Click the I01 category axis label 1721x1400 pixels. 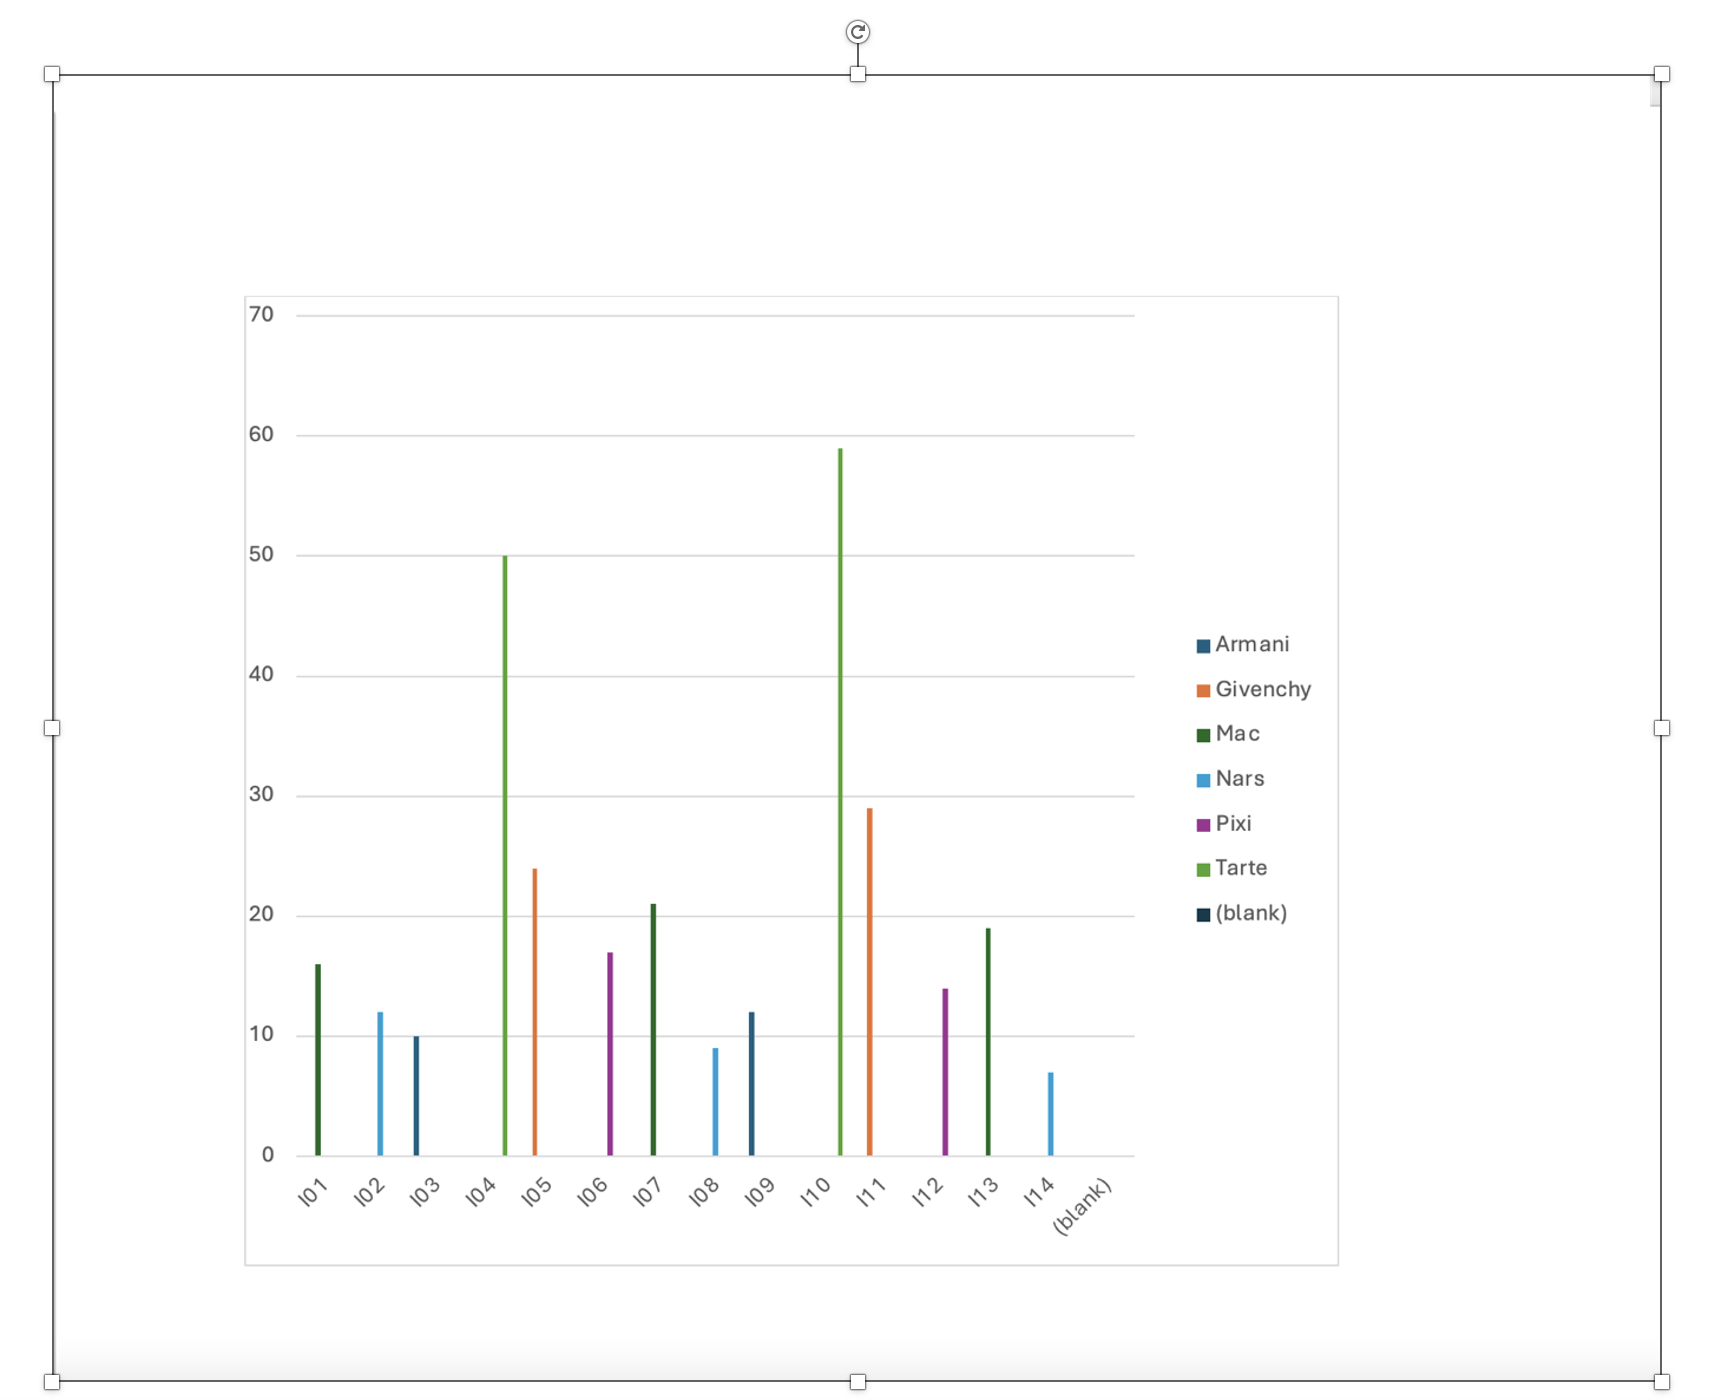[x=313, y=1192]
